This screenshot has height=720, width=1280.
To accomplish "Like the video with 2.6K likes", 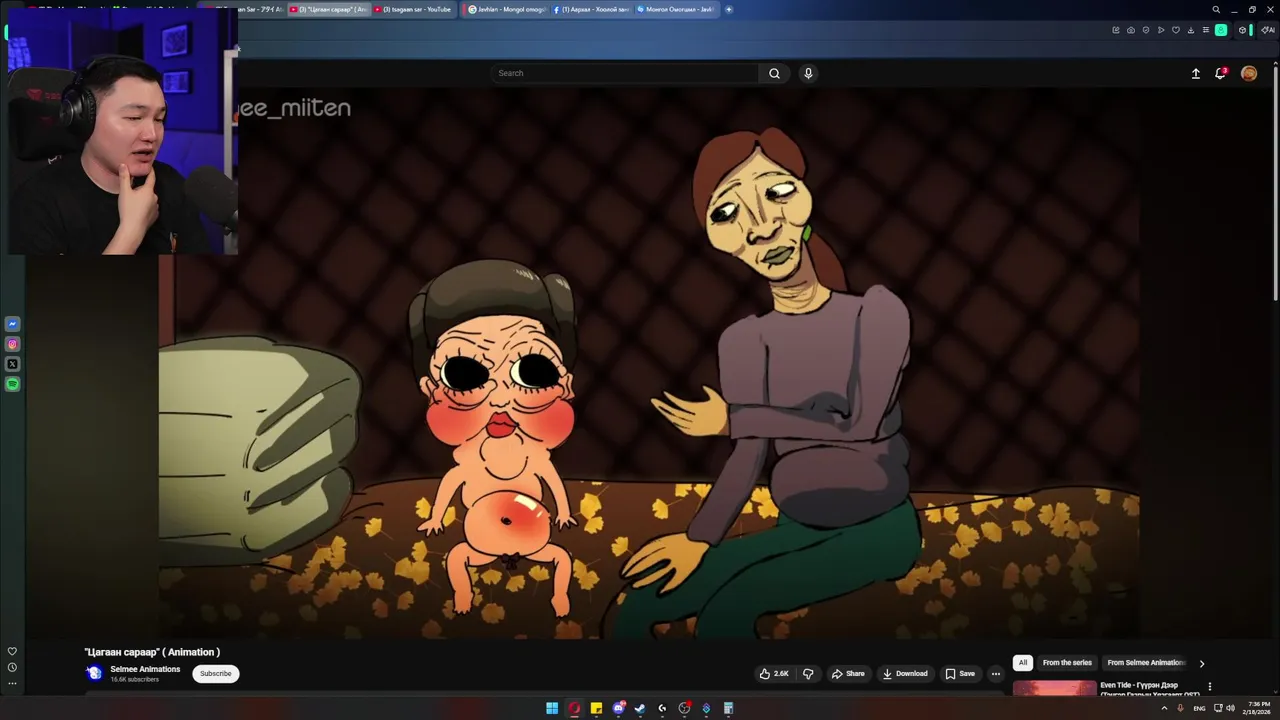I will [x=774, y=673].
